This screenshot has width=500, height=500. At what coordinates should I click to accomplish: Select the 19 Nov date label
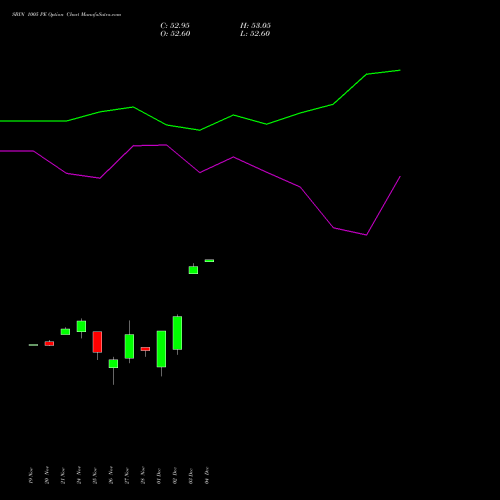[31, 475]
